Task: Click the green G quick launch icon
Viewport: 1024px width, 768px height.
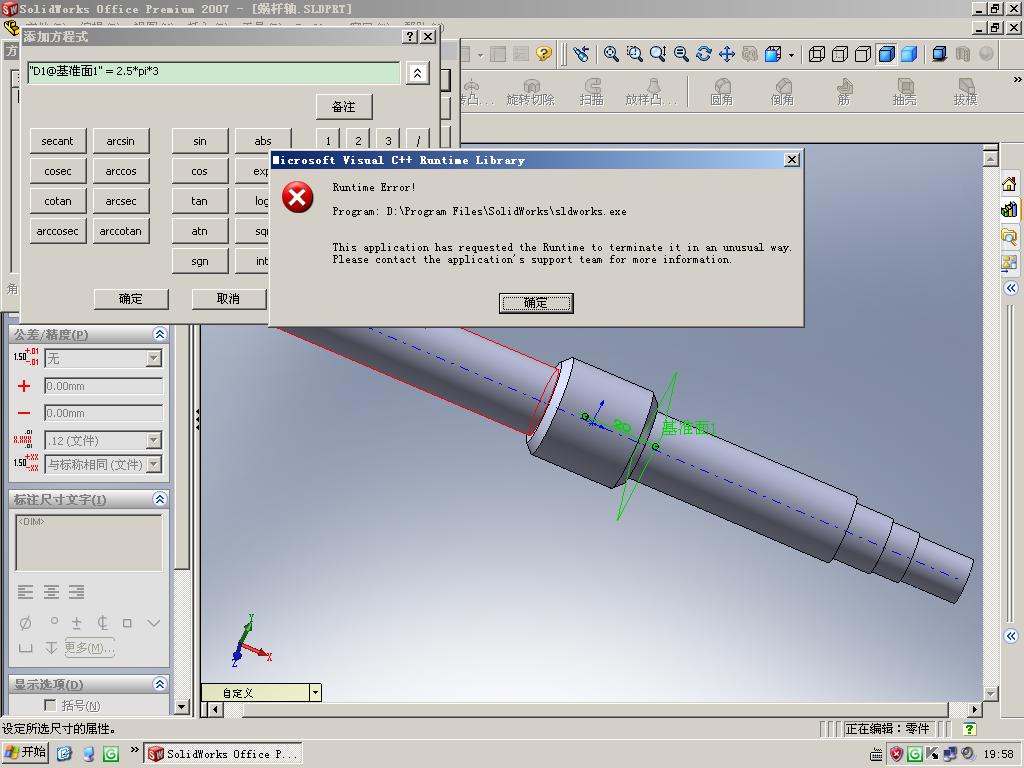Action: [x=111, y=754]
